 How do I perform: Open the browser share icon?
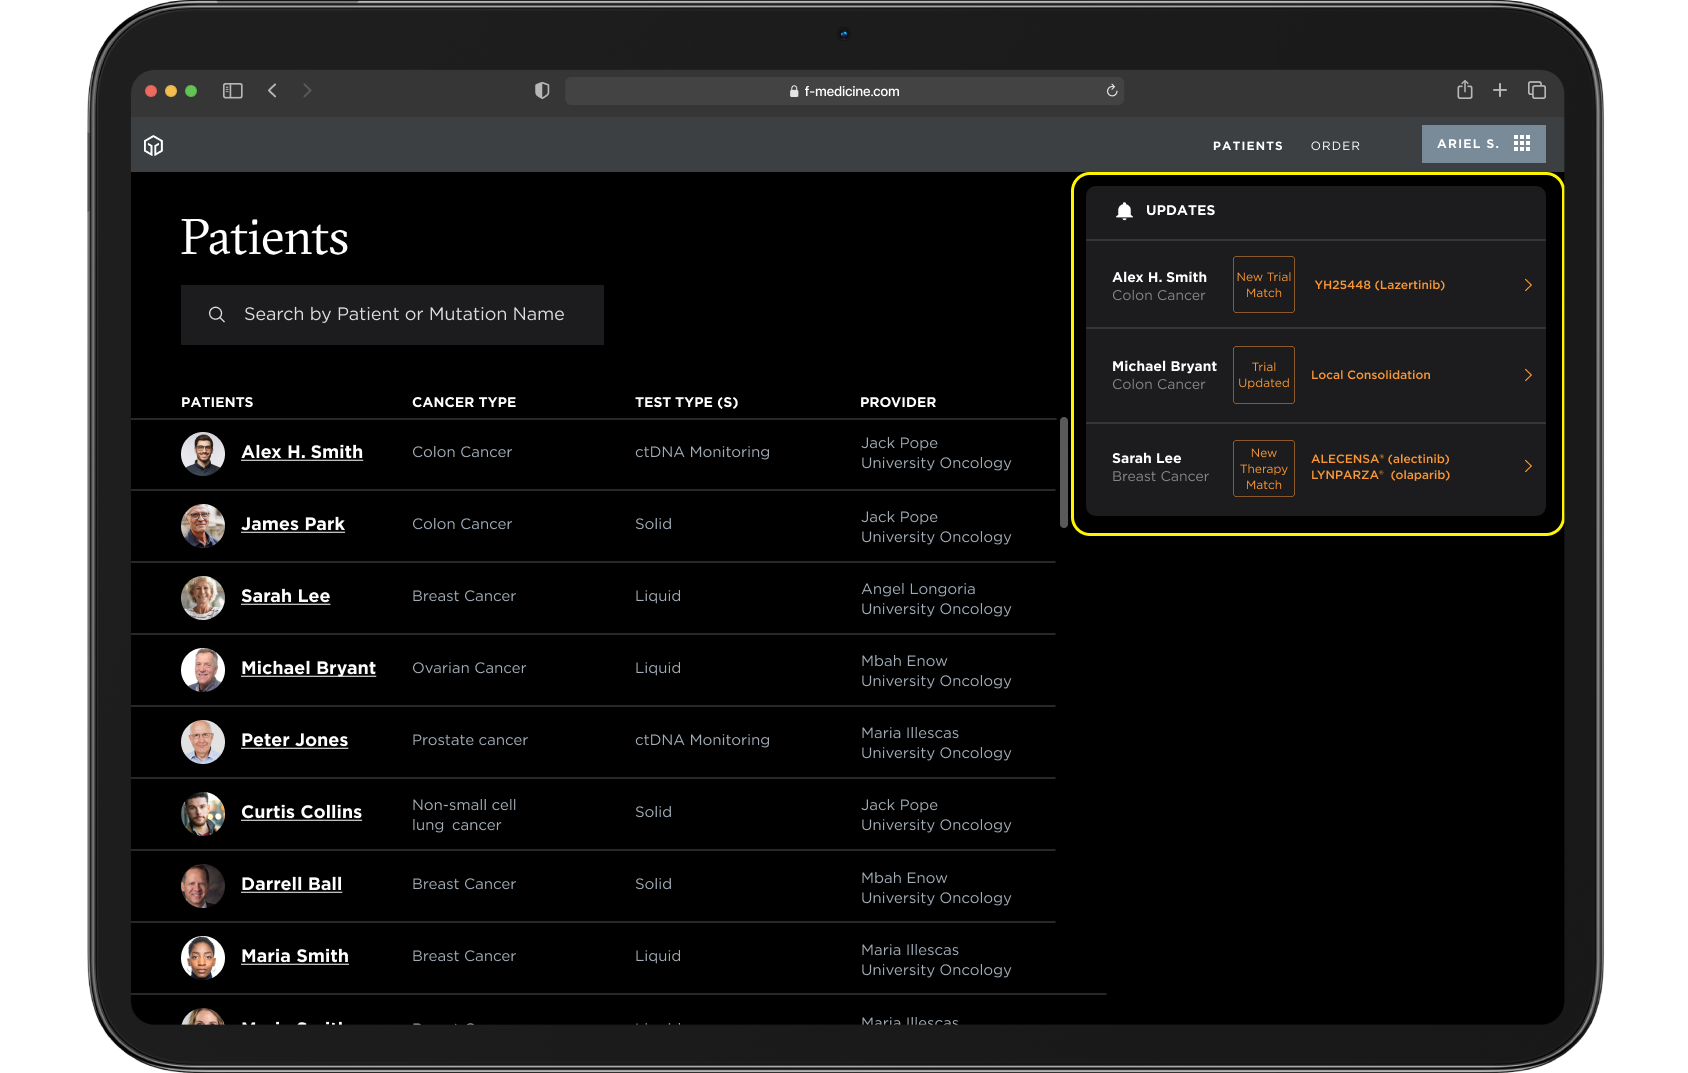tap(1465, 90)
